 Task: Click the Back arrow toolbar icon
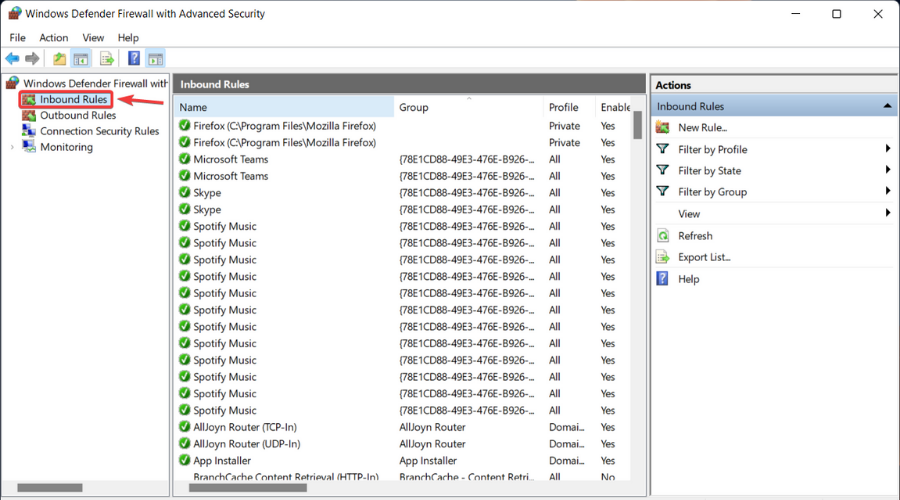tap(12, 59)
